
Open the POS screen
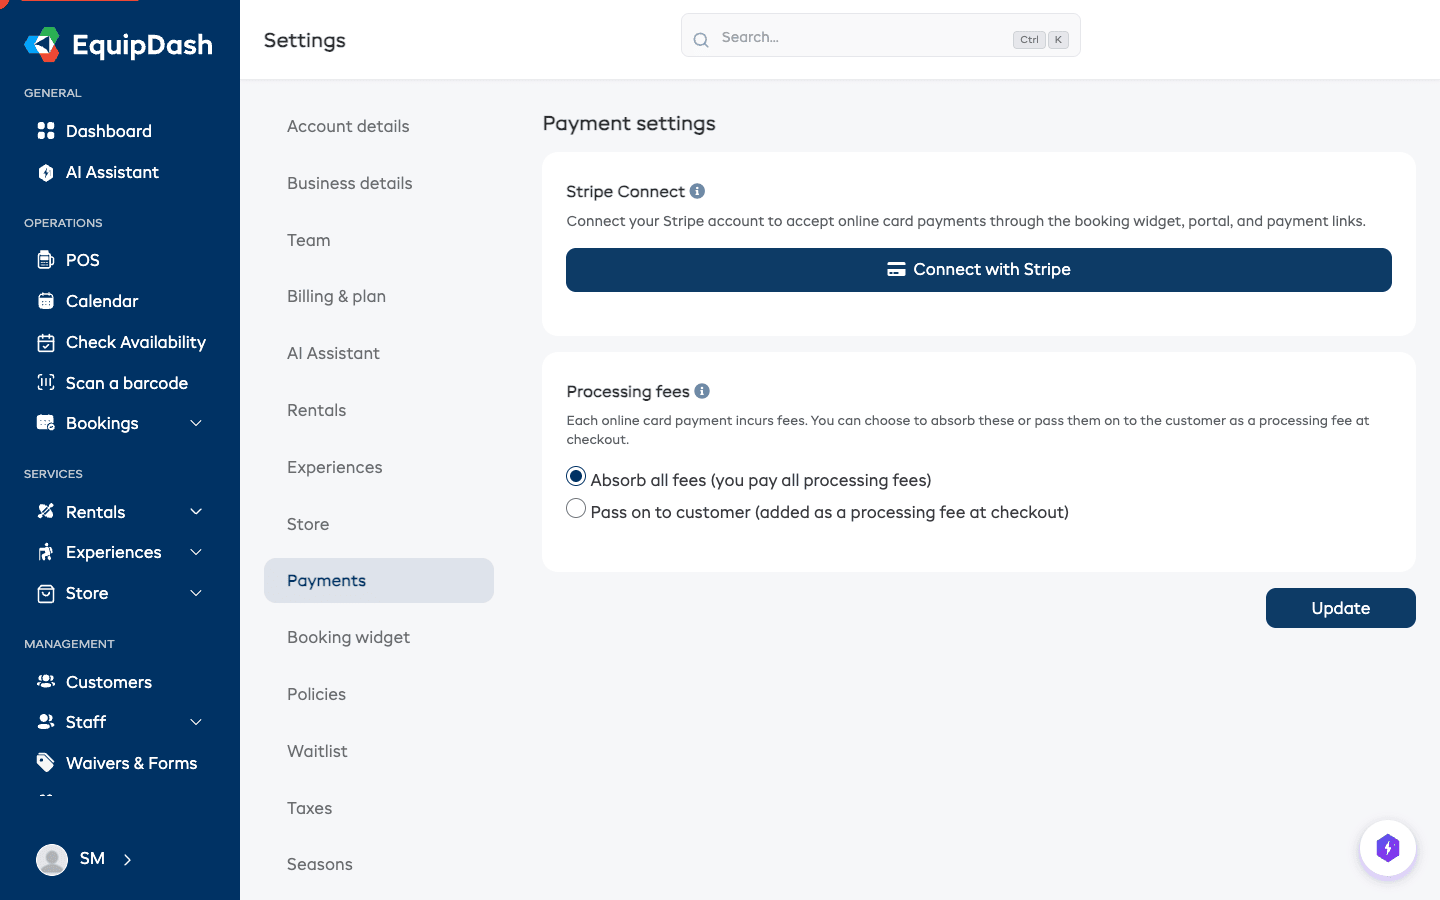(x=82, y=260)
